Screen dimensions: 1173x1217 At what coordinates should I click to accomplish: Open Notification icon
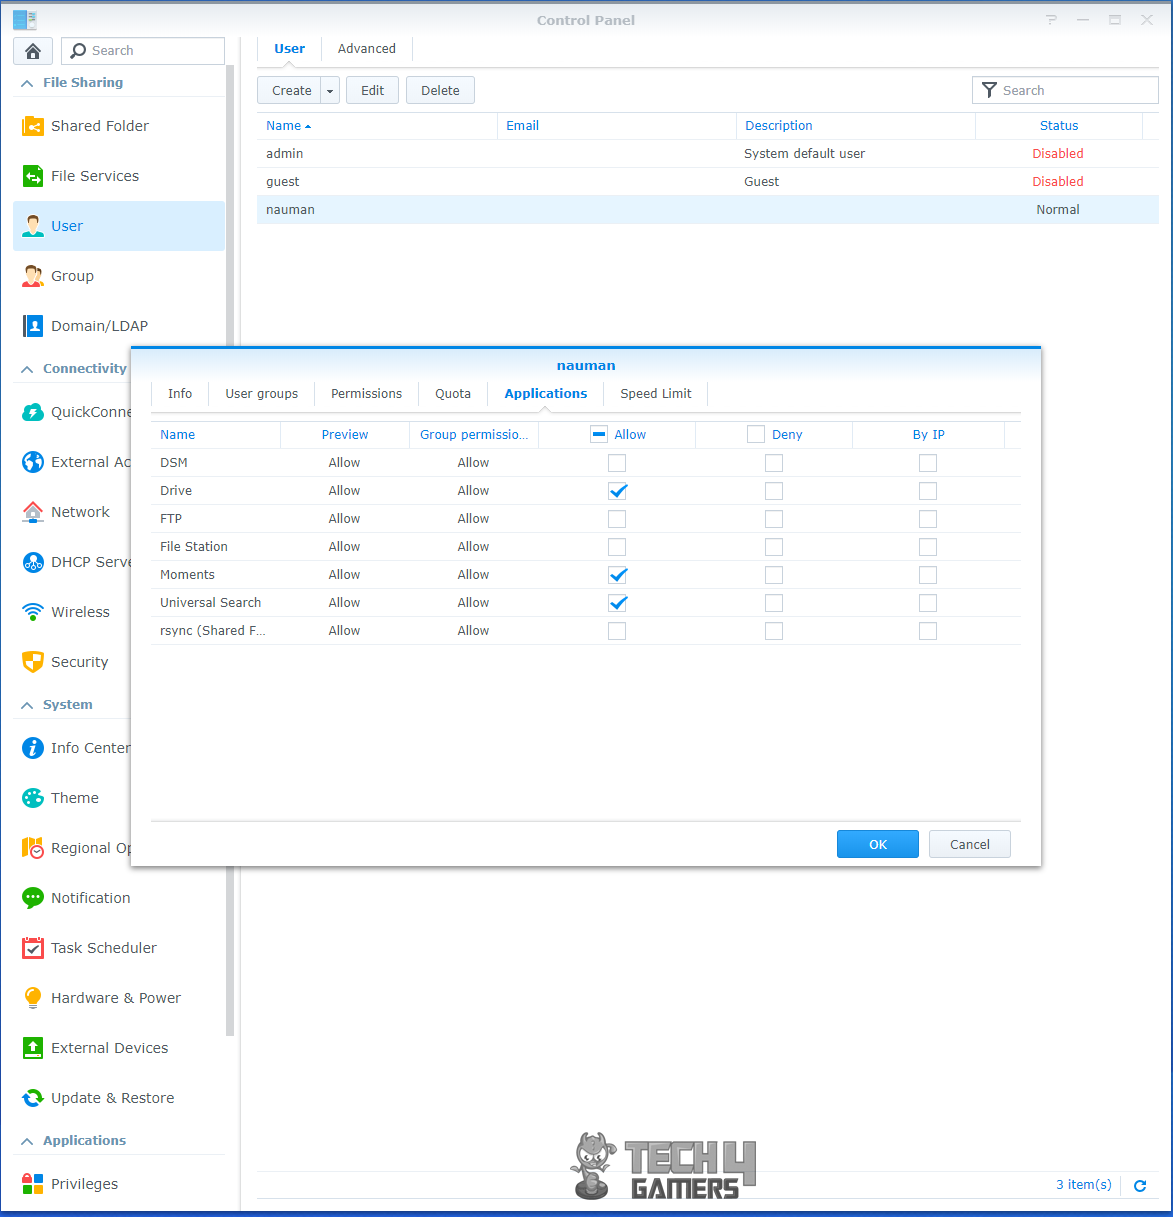33,898
